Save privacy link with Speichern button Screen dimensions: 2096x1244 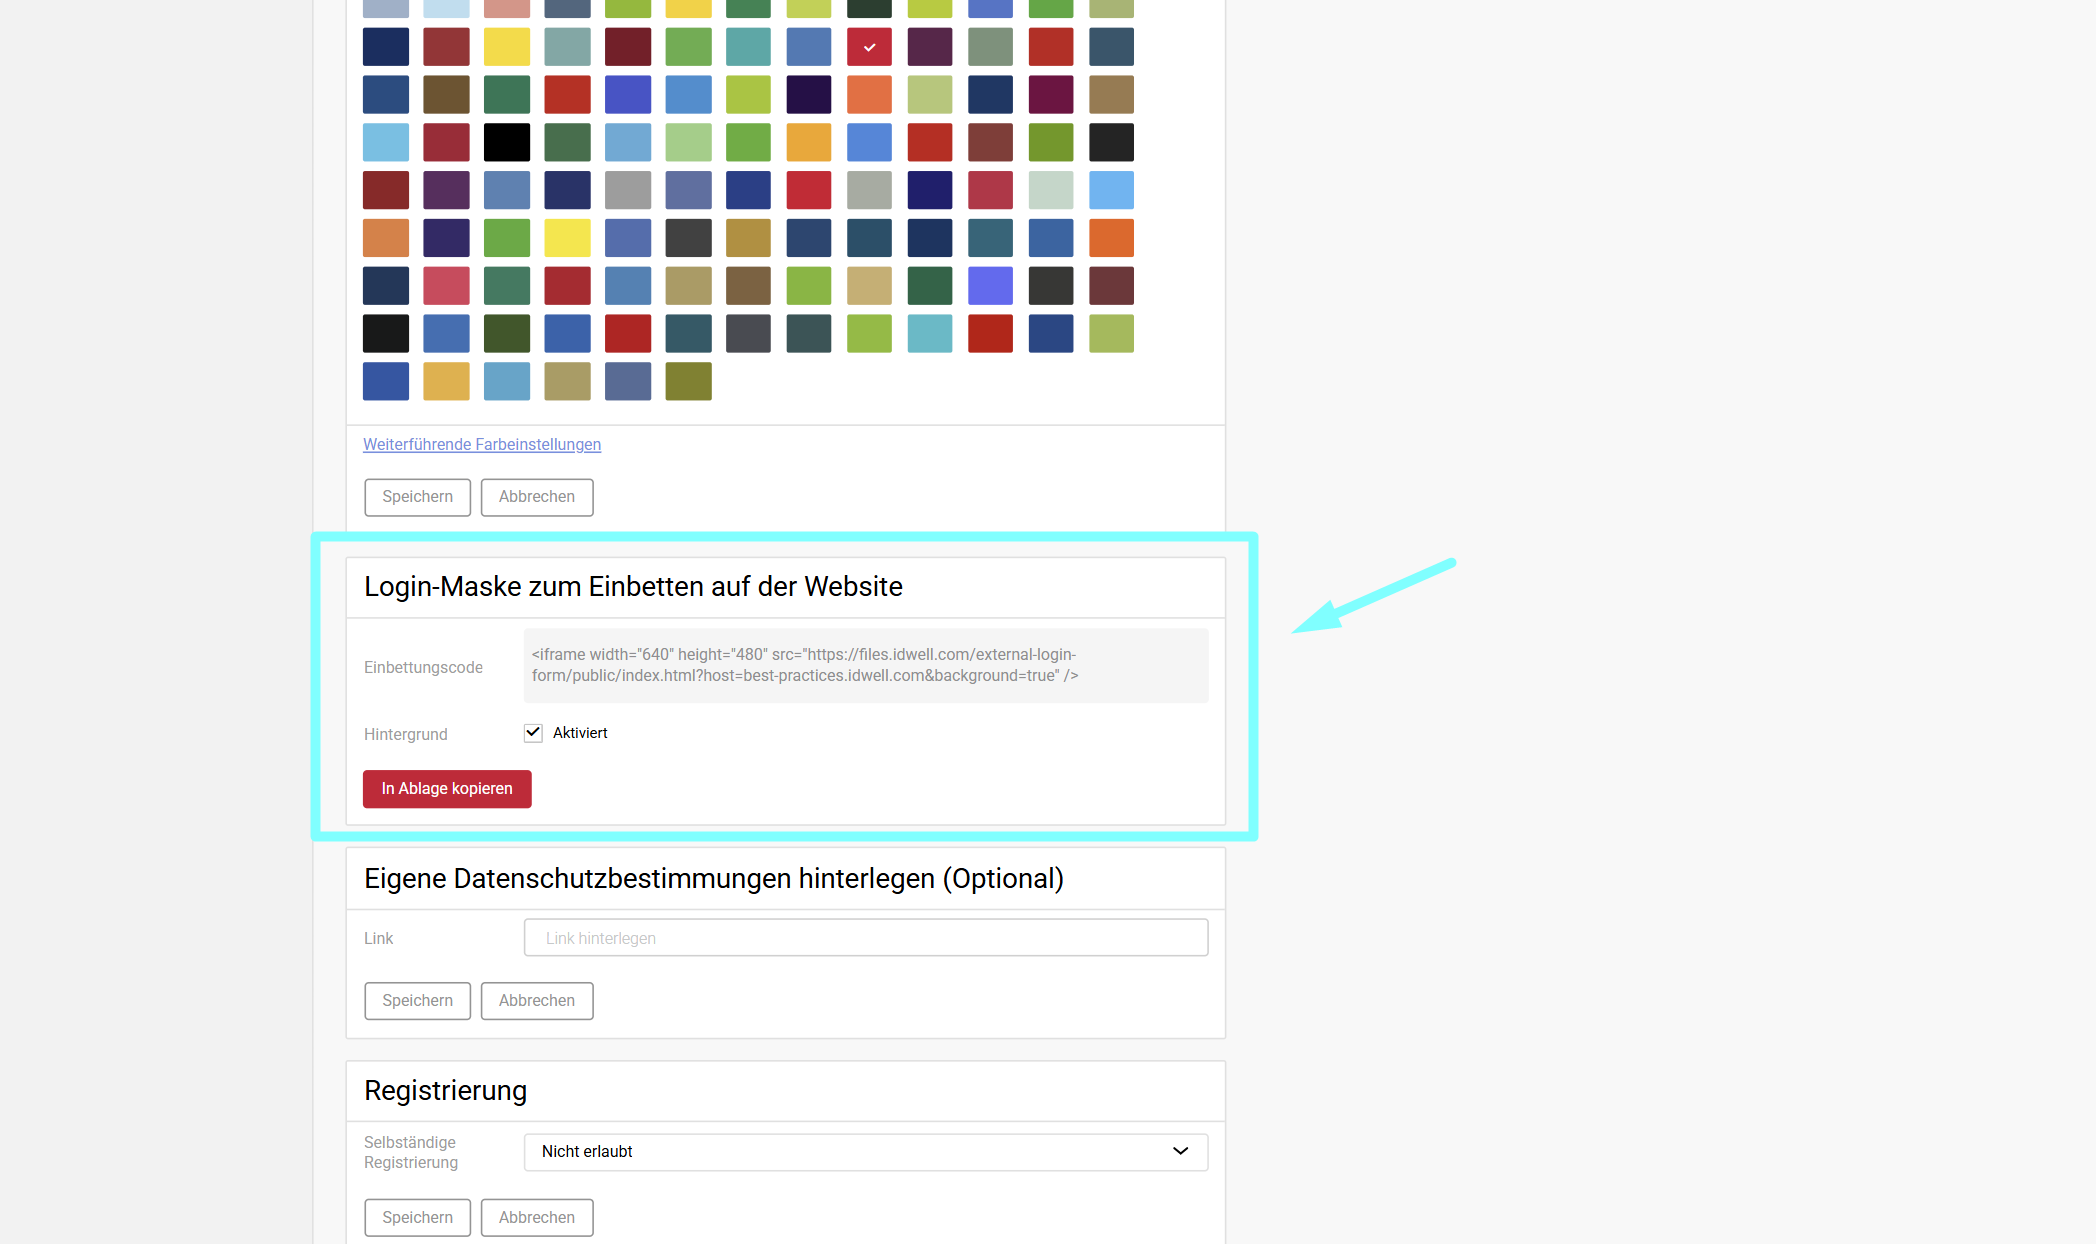(417, 1001)
